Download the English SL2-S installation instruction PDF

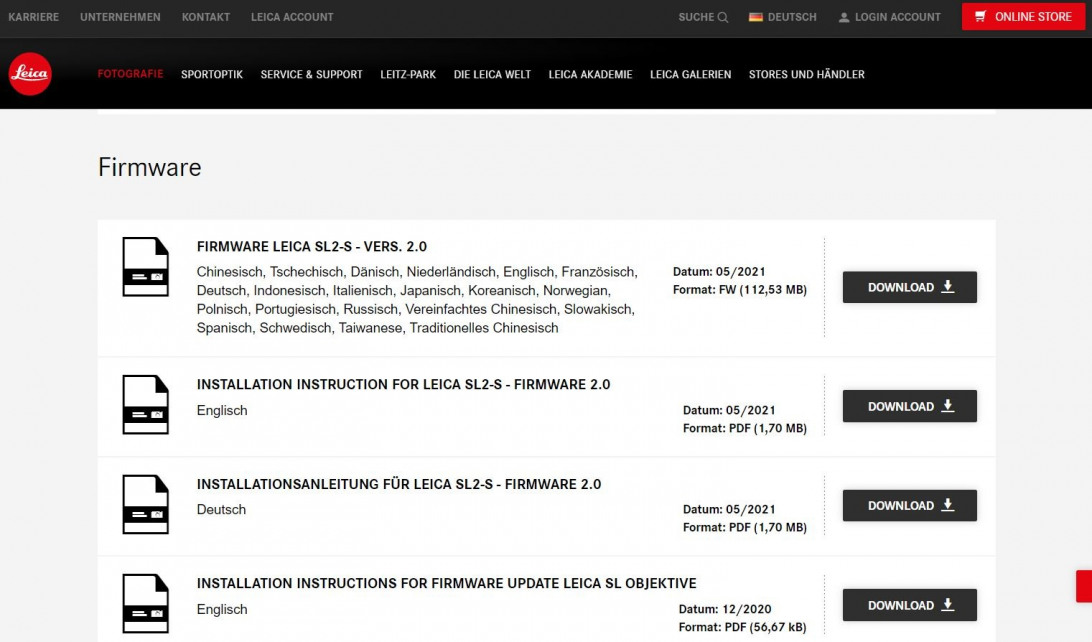click(909, 406)
